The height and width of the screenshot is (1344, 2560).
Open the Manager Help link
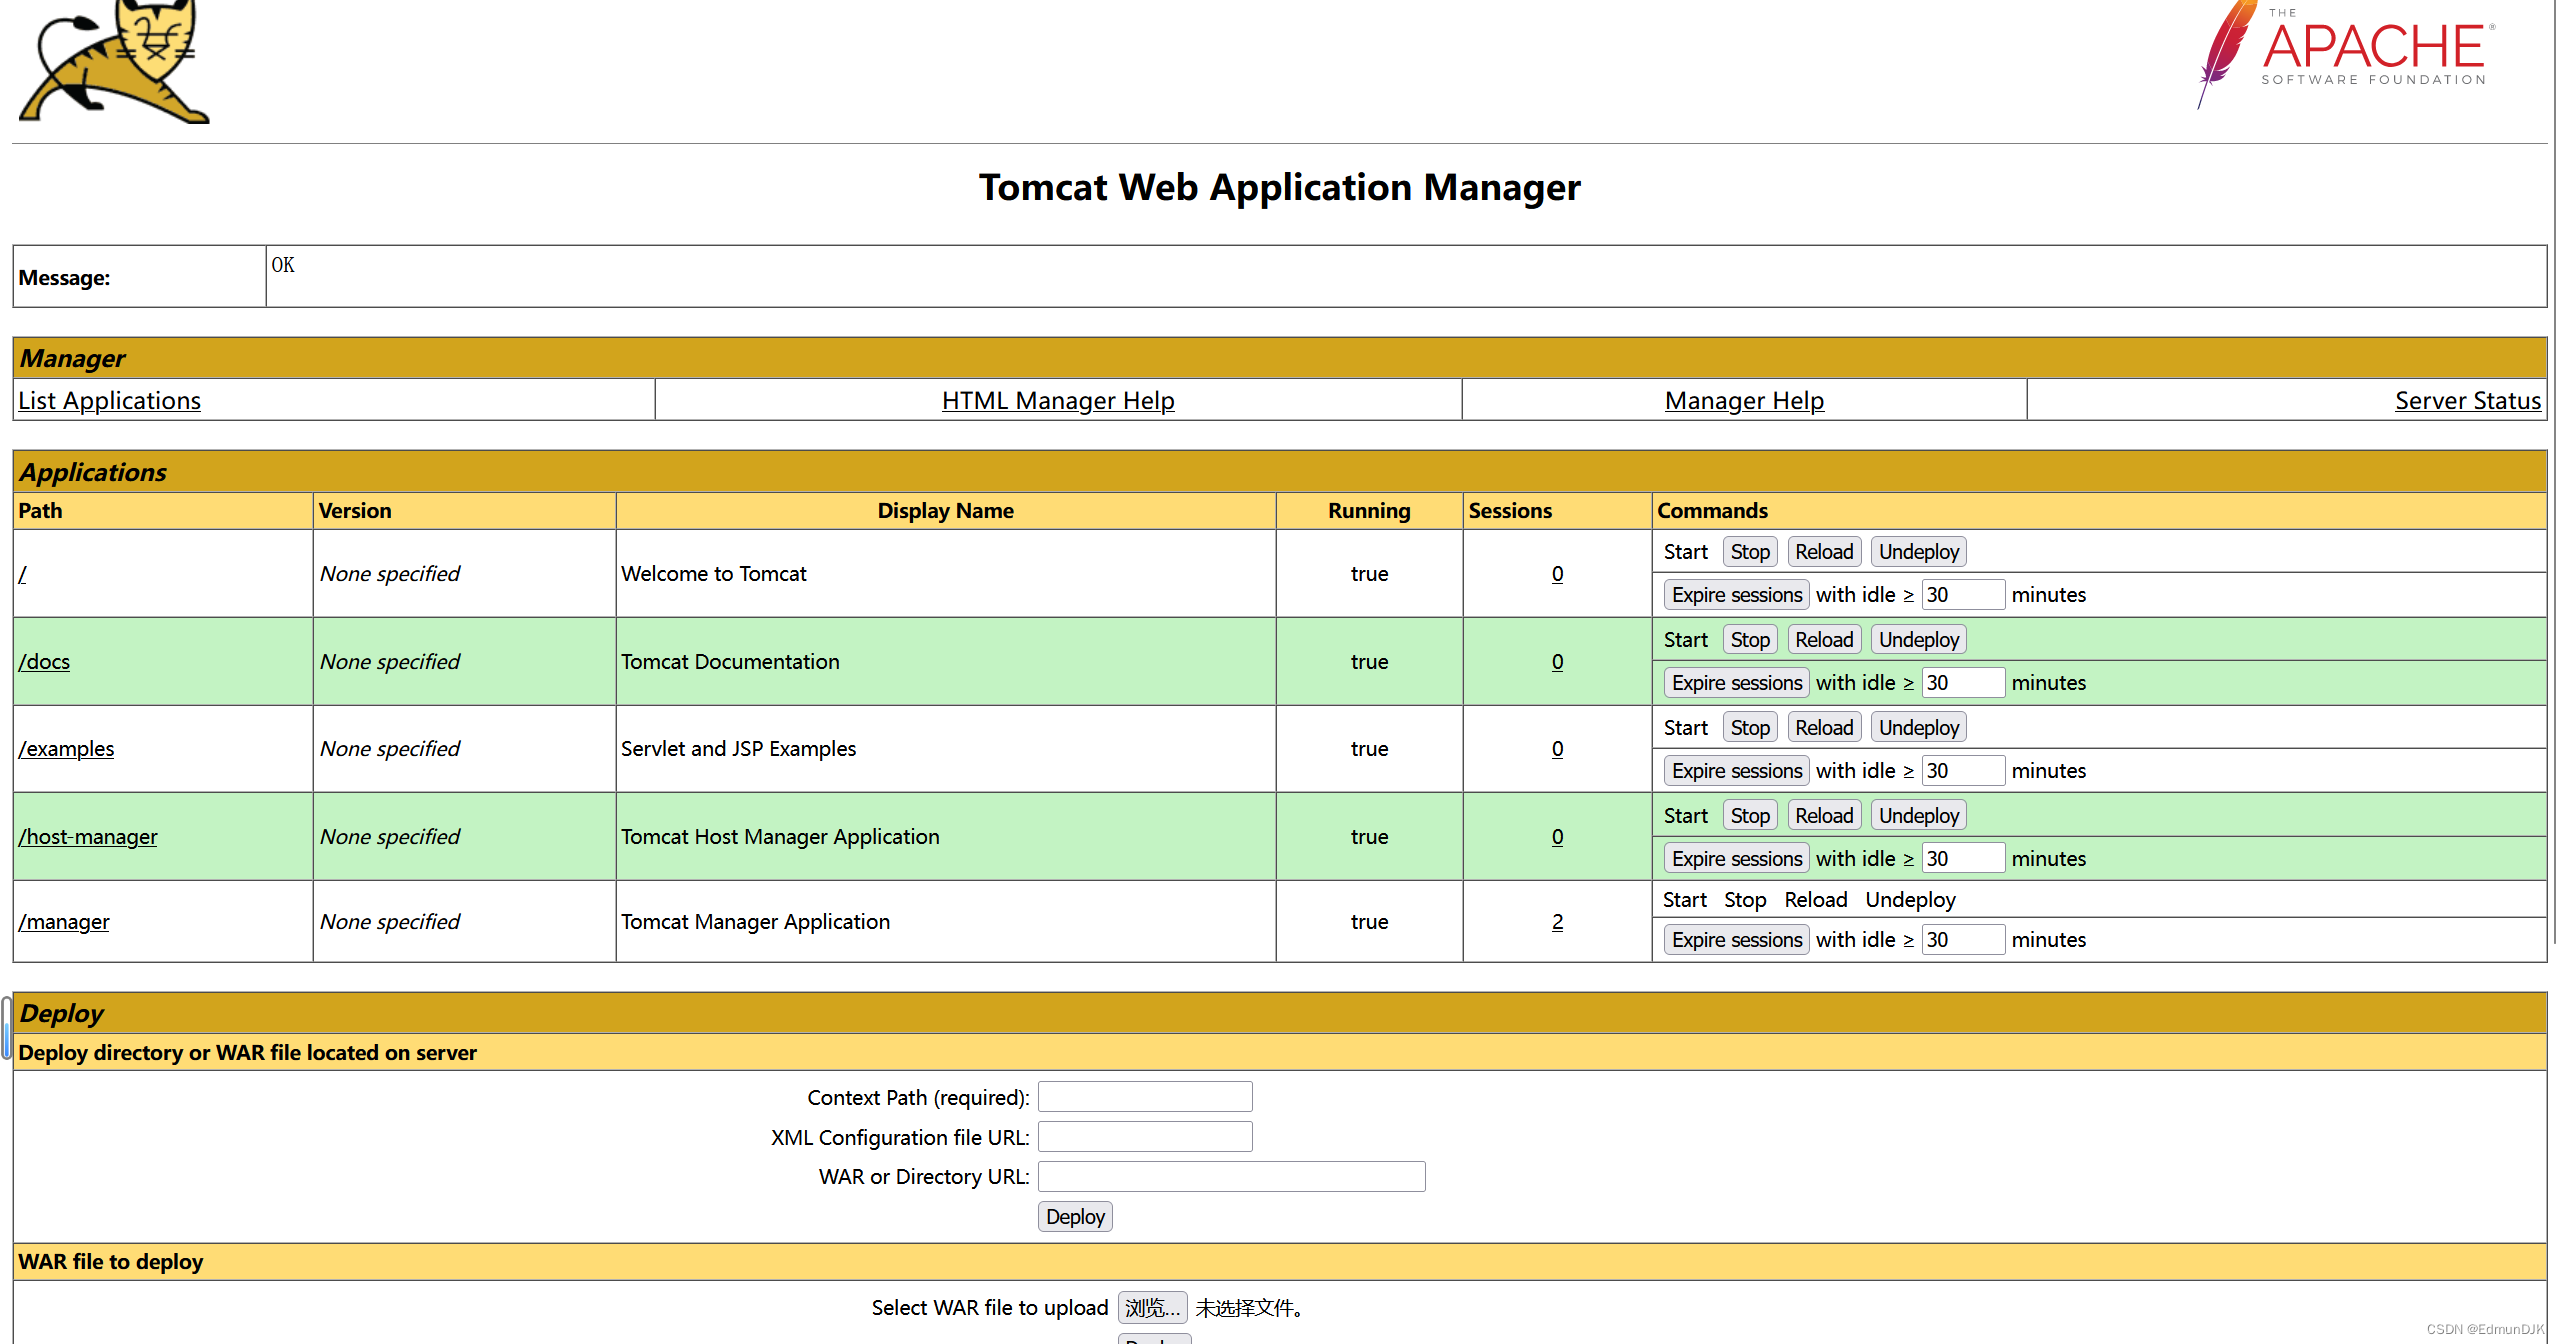(x=1744, y=400)
